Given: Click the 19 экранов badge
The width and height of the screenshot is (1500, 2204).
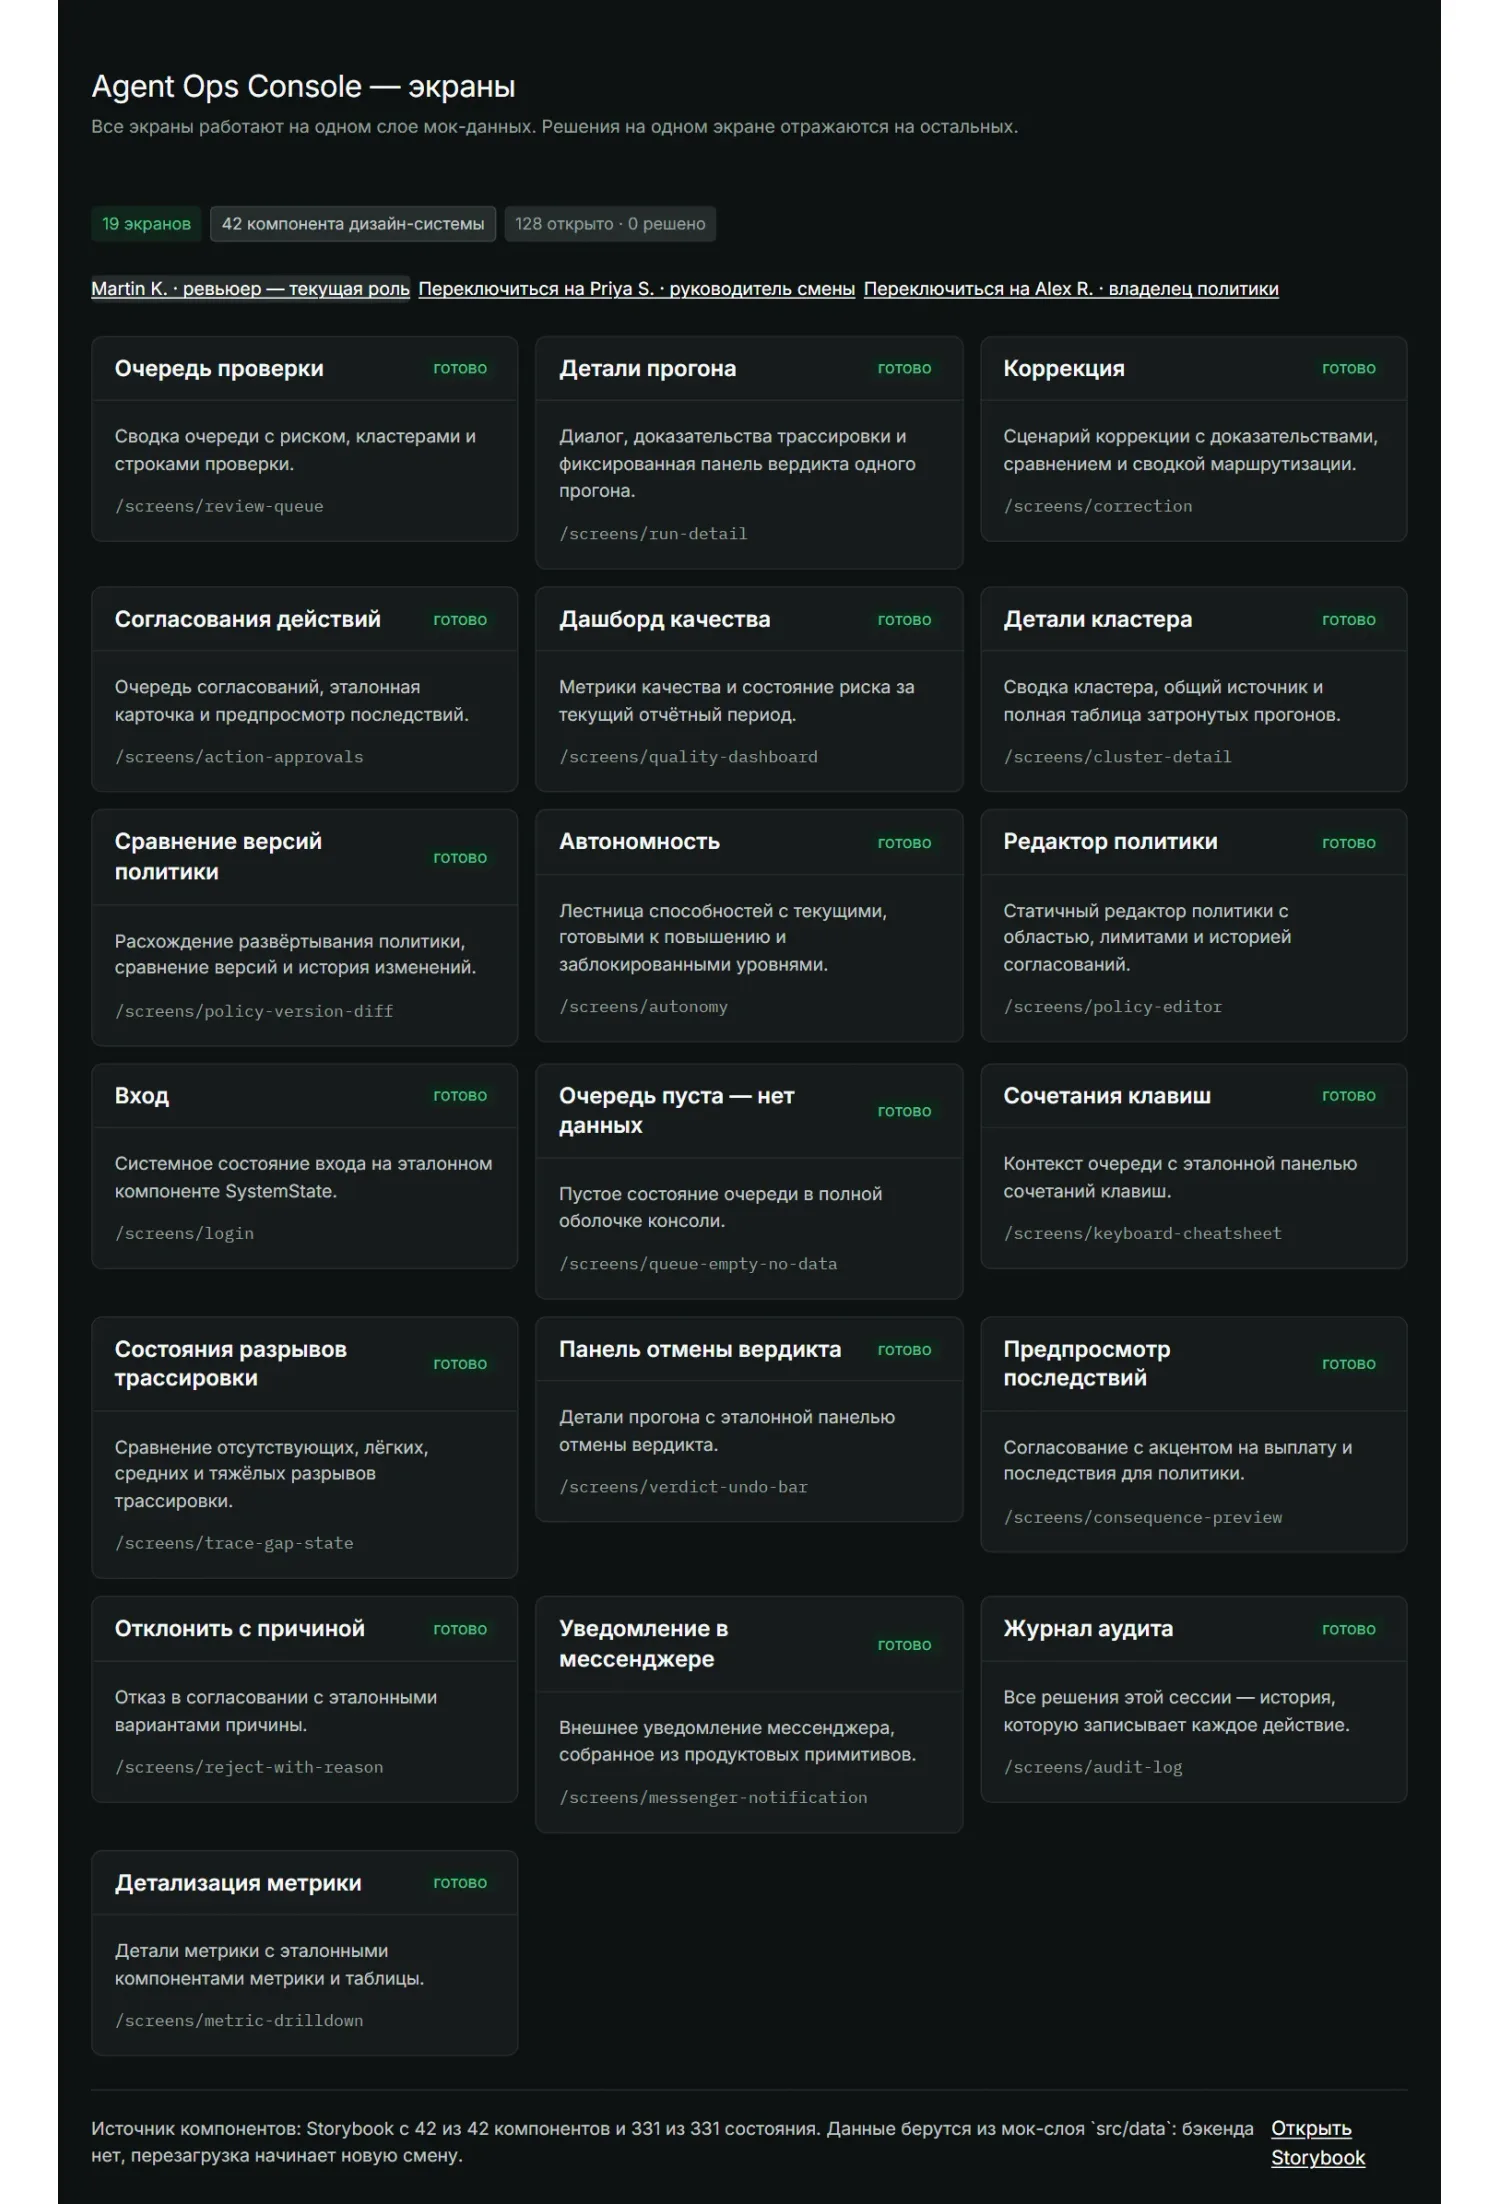Looking at the screenshot, I should click(x=146, y=224).
